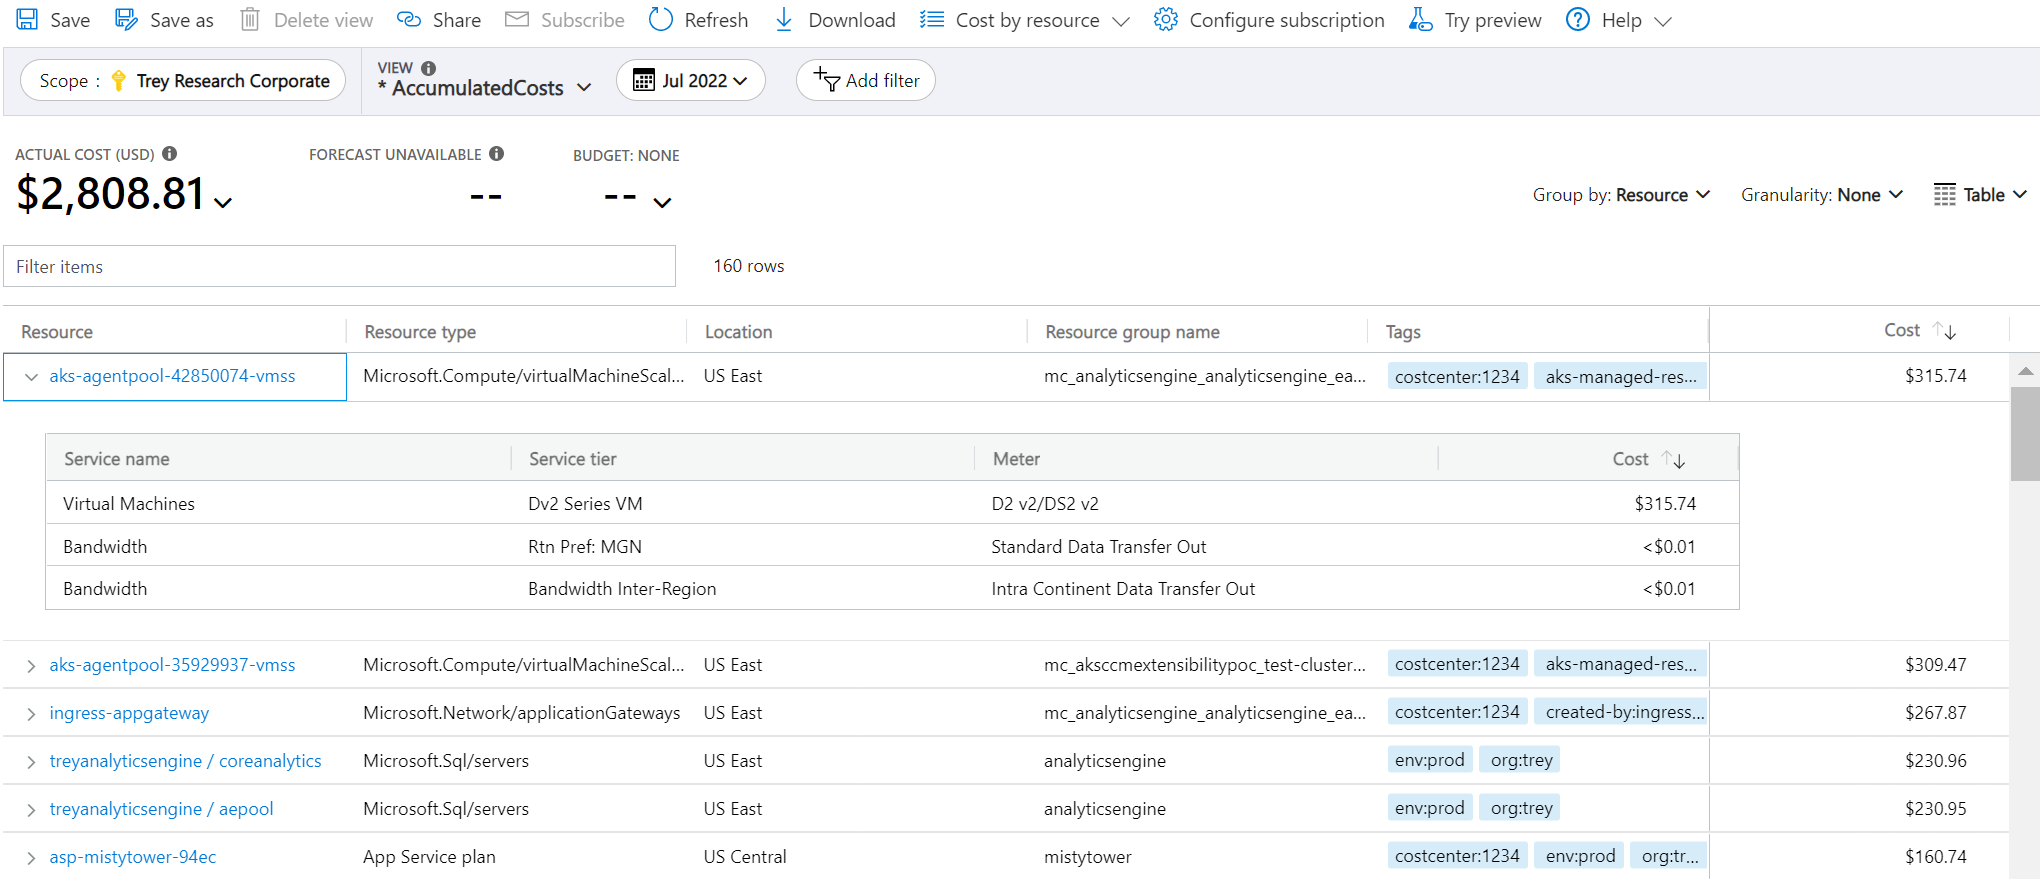Sort main table by Cost column arrows
Screen dimensions: 2040x879
pos(1944,331)
